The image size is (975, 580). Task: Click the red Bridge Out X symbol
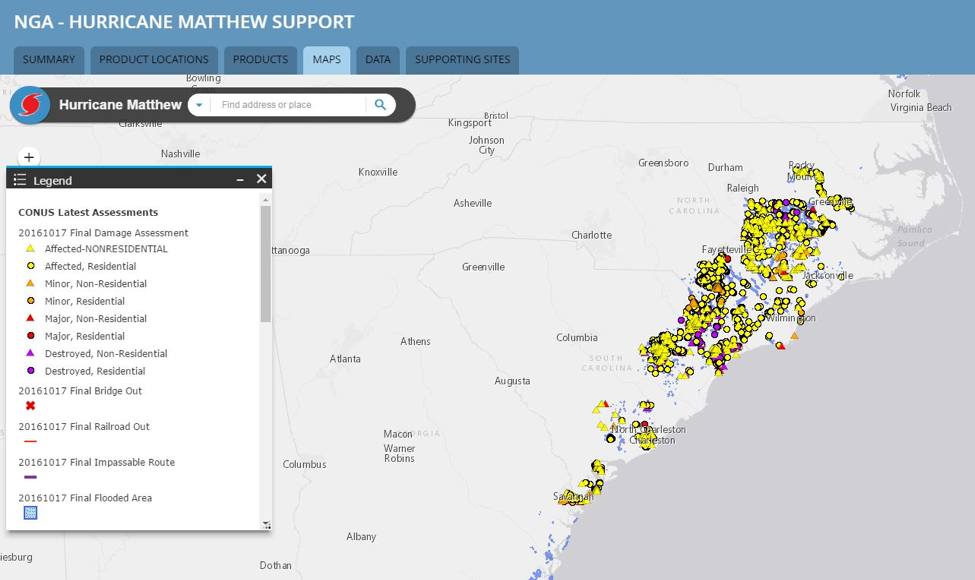tap(30, 406)
